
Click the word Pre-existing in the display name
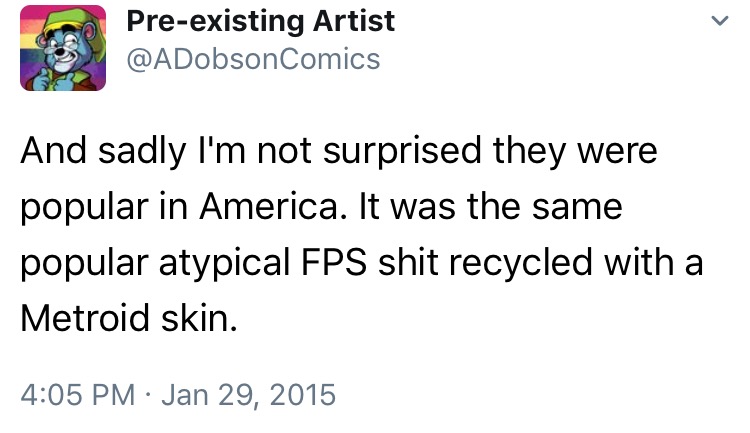point(215,22)
